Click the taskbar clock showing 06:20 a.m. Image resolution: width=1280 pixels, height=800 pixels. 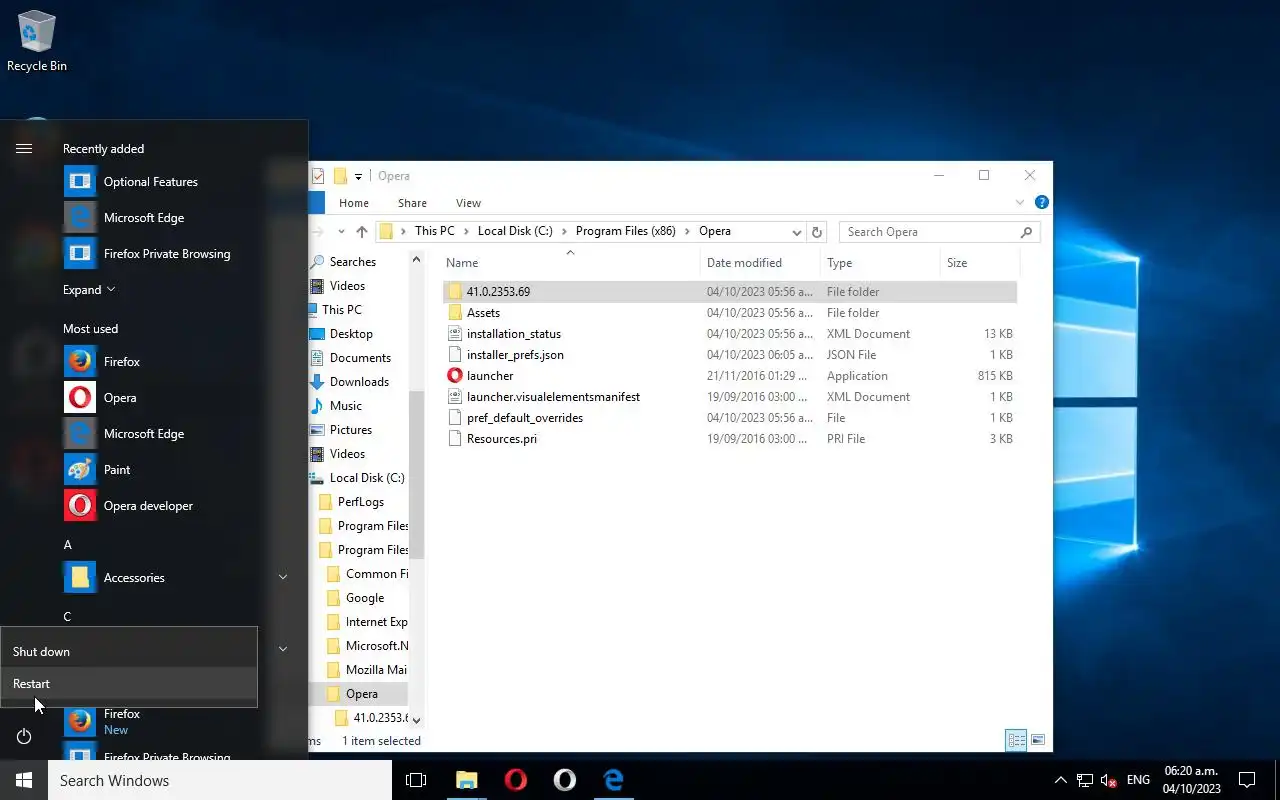pos(1192,780)
